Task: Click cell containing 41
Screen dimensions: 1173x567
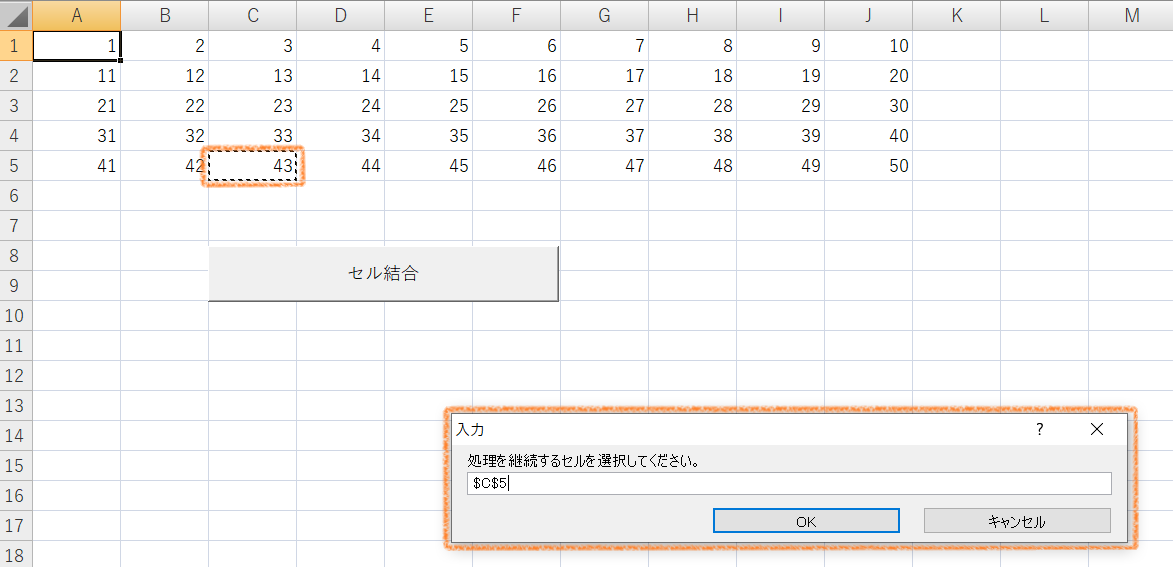Action: coord(76,165)
